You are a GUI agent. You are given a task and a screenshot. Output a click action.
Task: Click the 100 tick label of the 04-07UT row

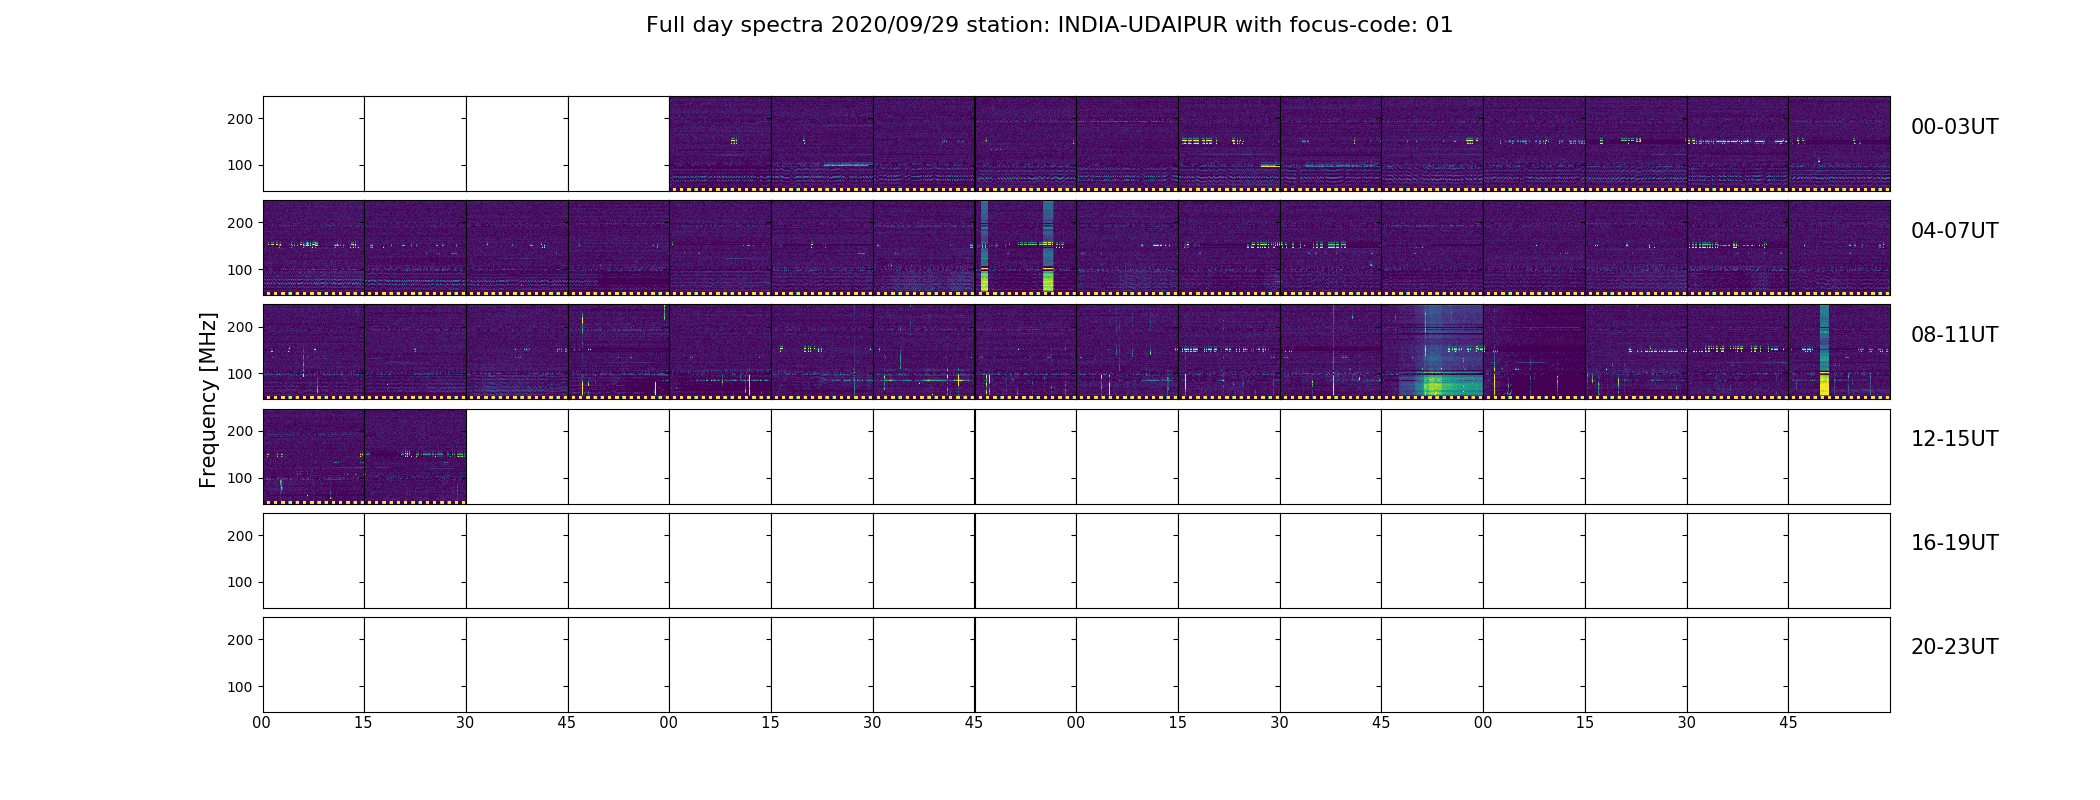point(240,270)
